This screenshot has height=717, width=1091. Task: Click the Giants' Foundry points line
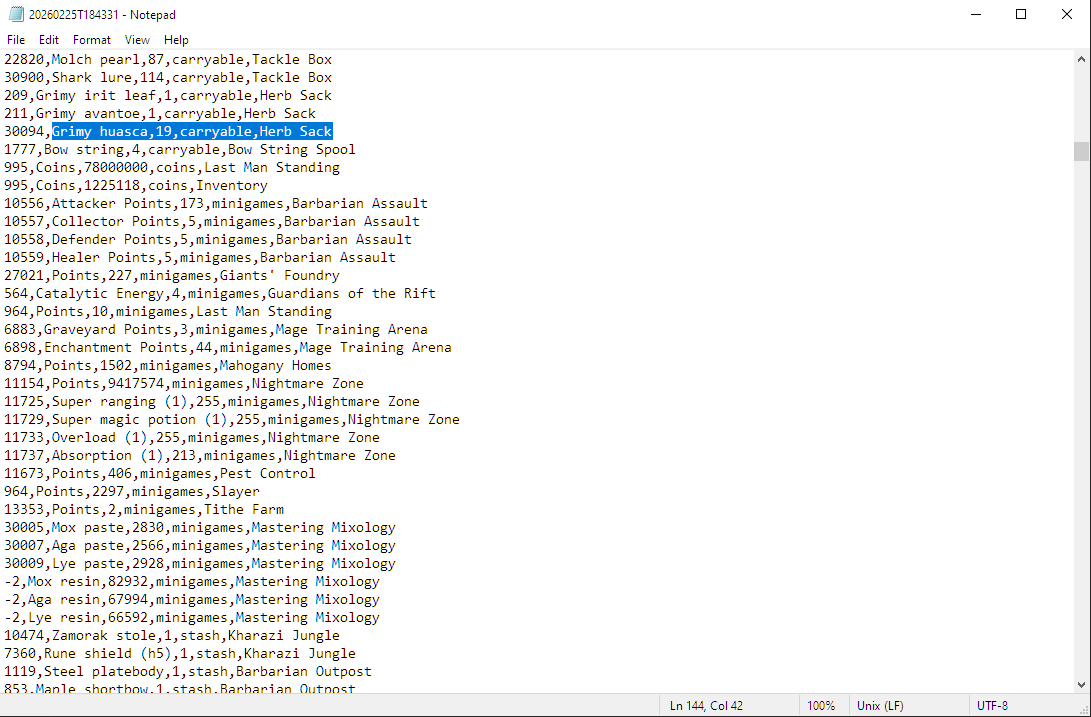tap(172, 276)
